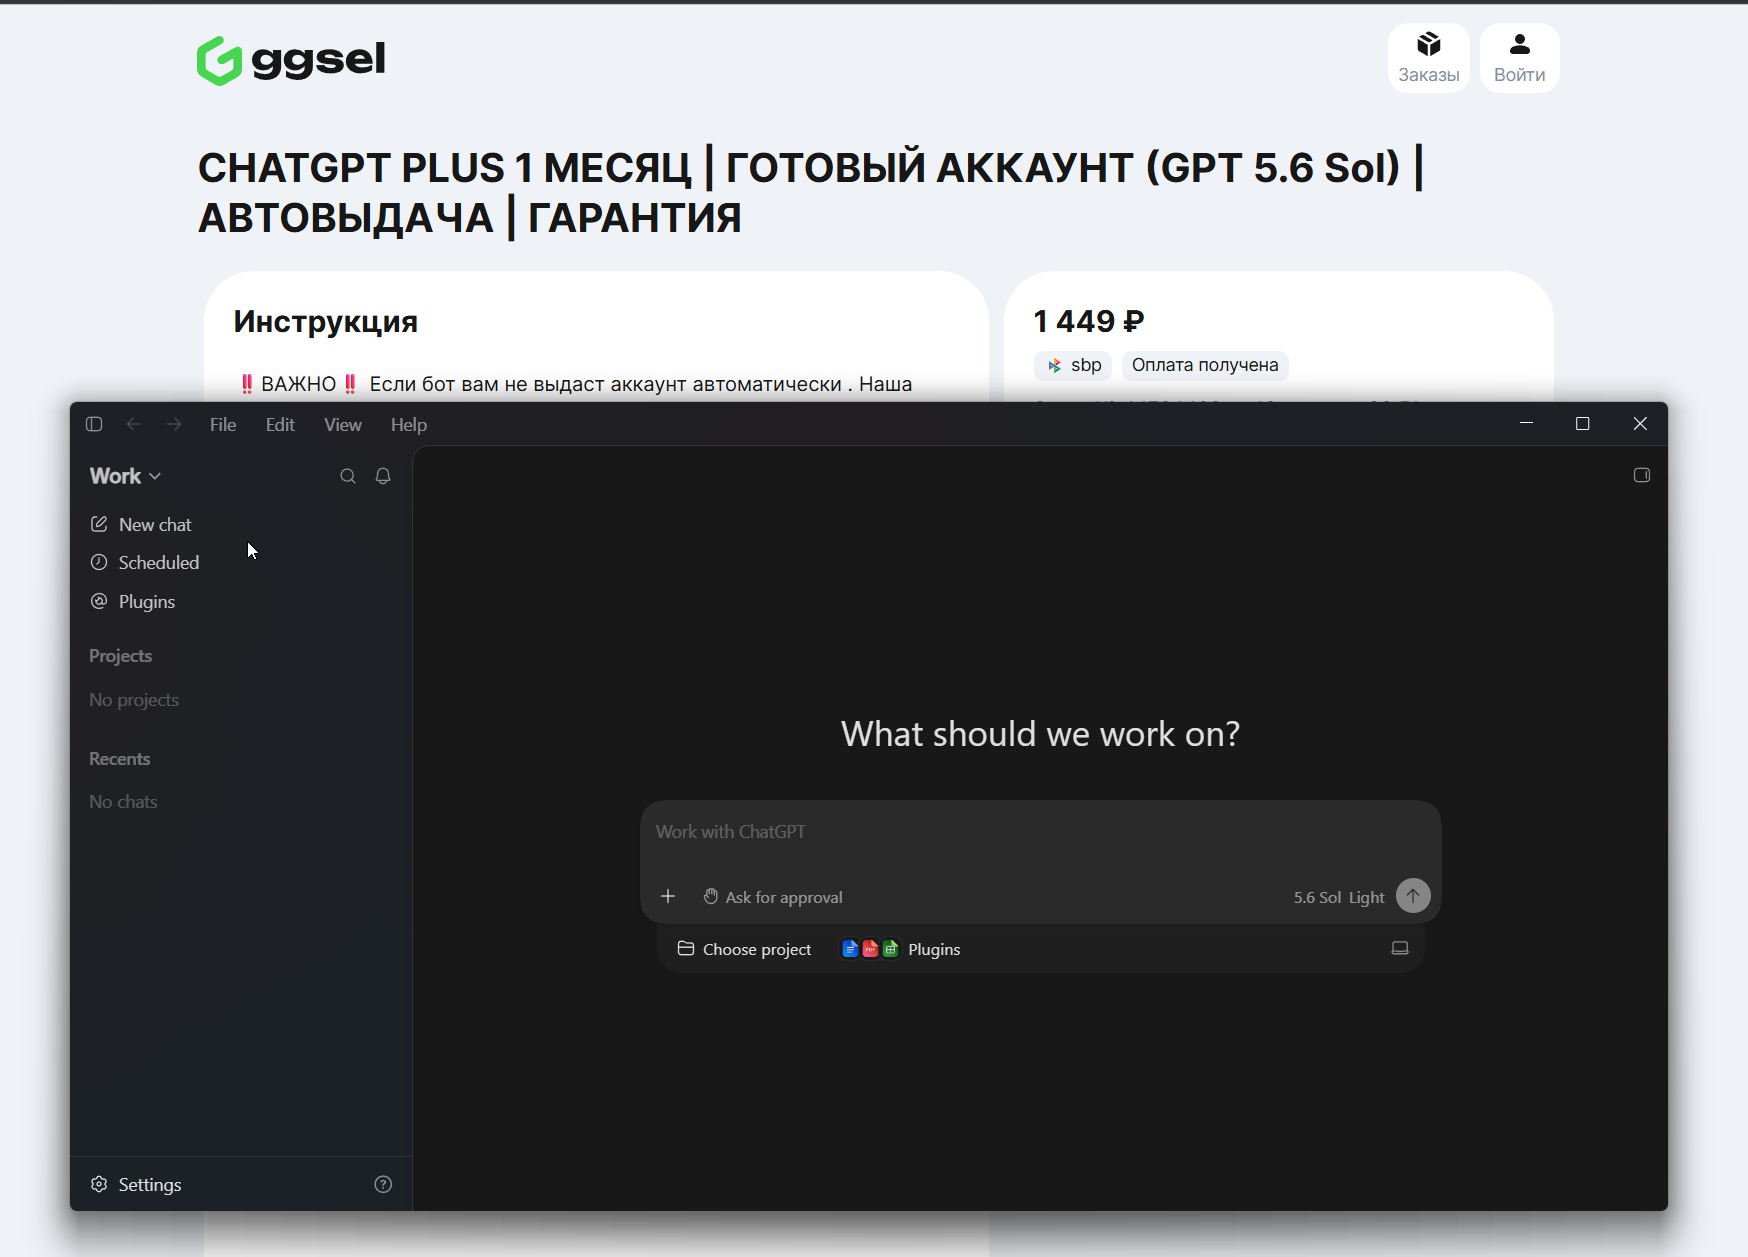1748x1257 pixels.
Task: Click the No projects placeholder text
Action: point(134,700)
